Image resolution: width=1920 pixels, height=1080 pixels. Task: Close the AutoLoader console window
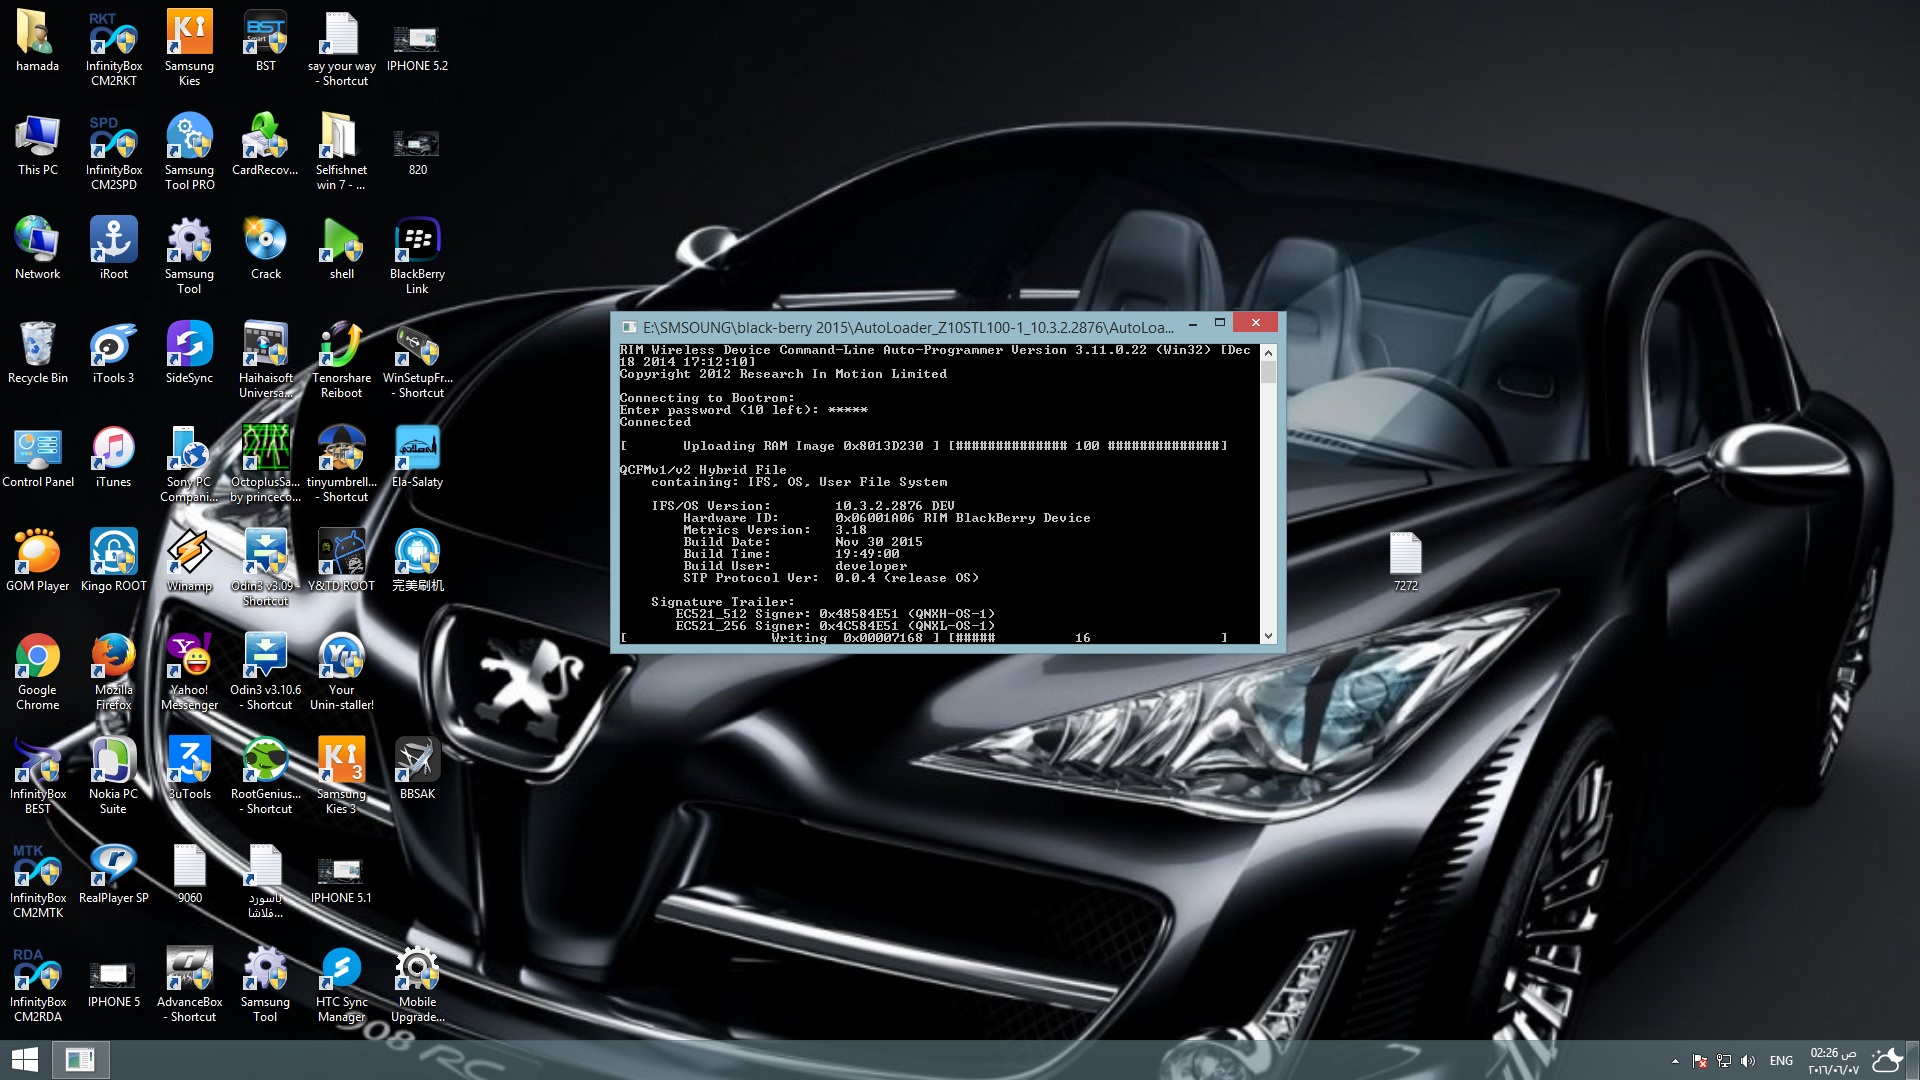1255,322
